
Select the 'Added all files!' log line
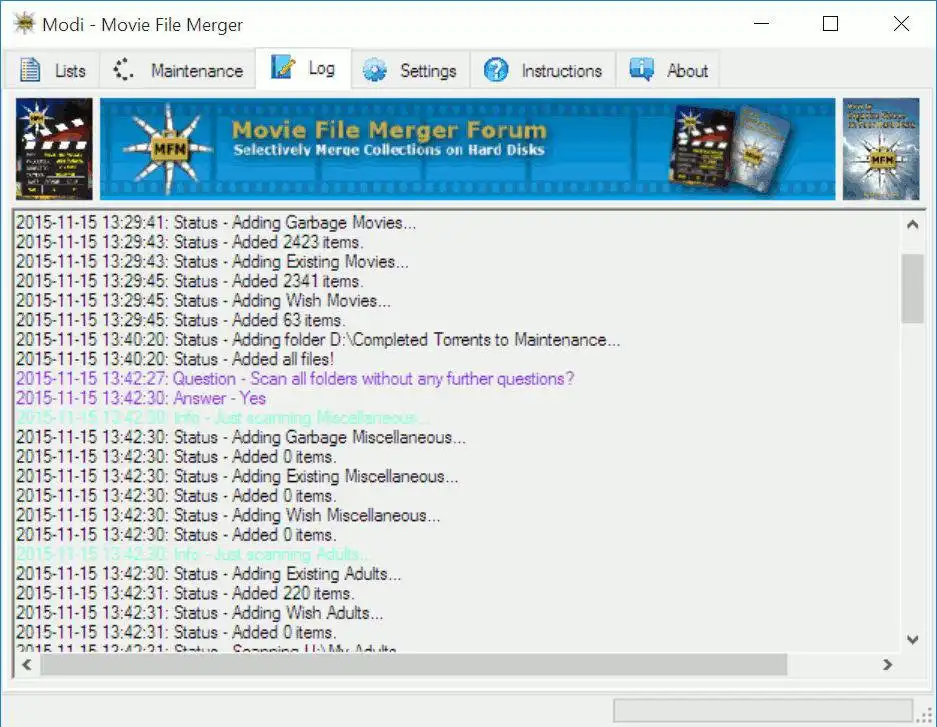click(x=175, y=359)
